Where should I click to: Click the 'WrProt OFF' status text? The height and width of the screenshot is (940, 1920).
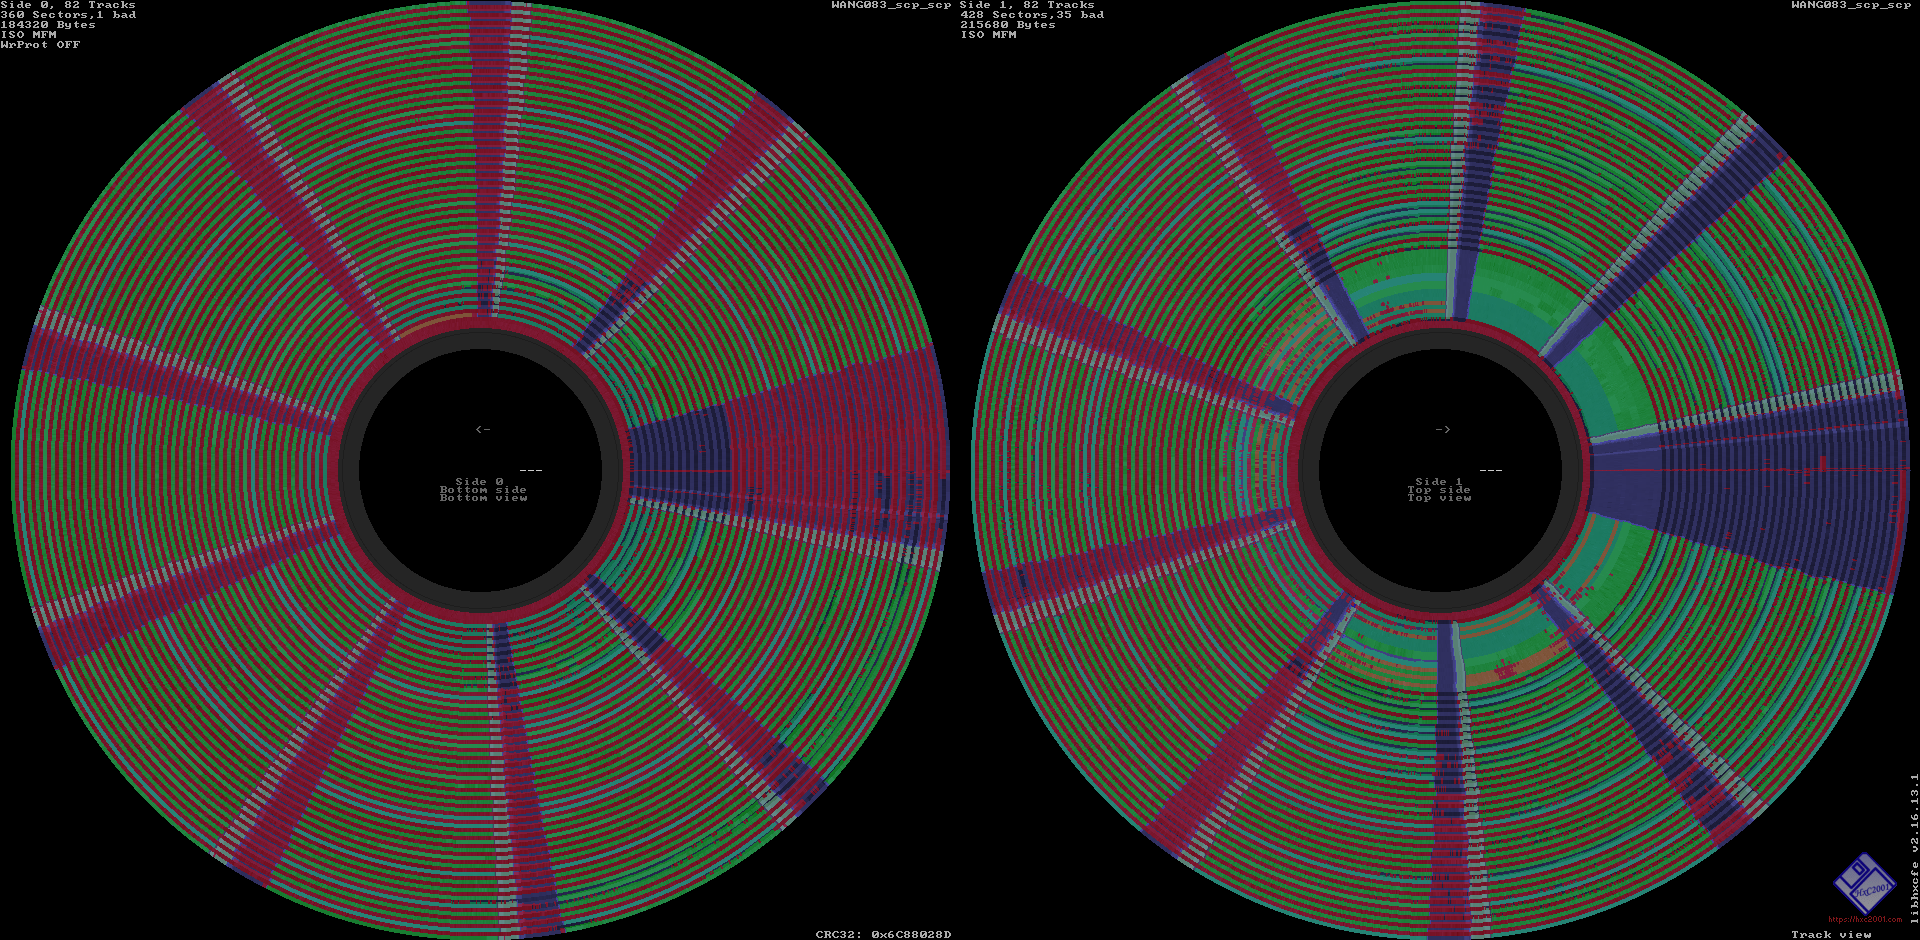coord(40,45)
